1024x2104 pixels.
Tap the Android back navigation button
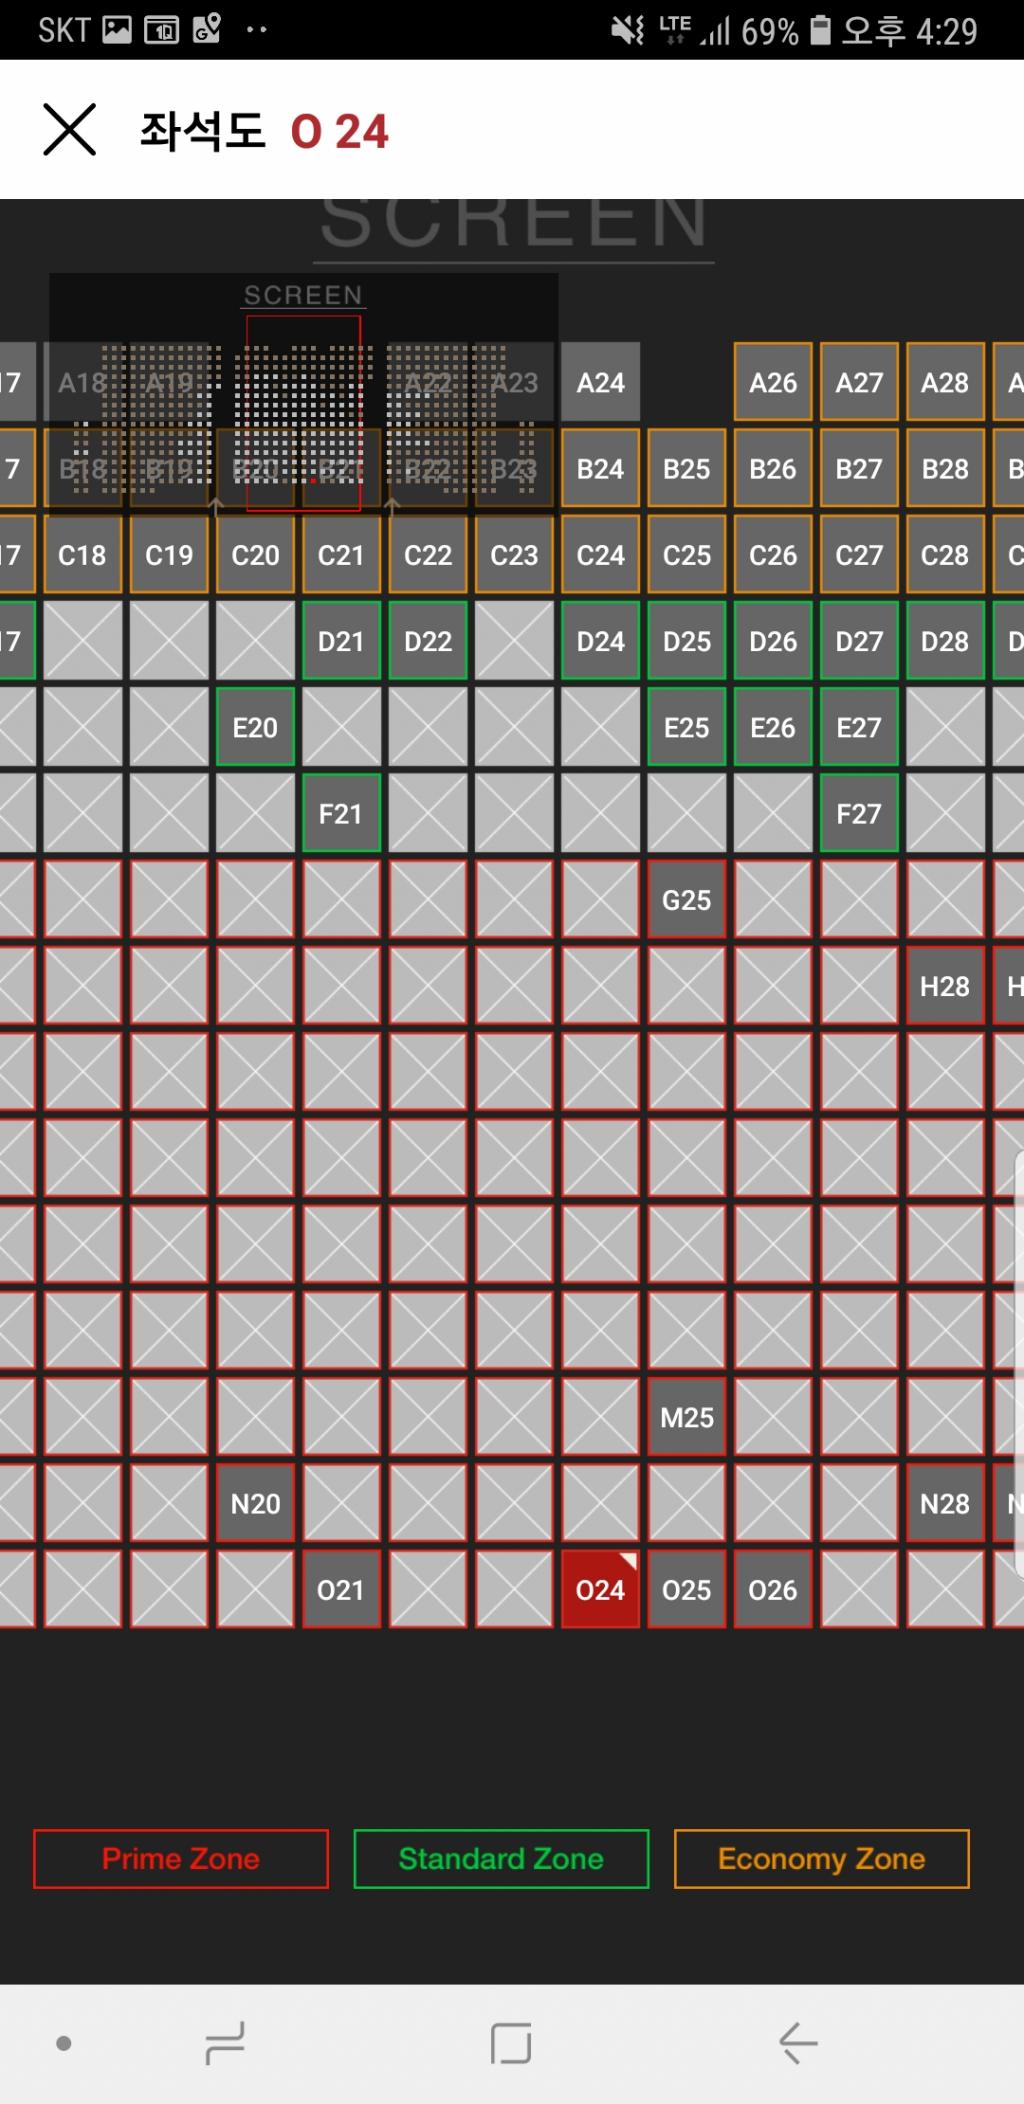(x=798, y=2043)
